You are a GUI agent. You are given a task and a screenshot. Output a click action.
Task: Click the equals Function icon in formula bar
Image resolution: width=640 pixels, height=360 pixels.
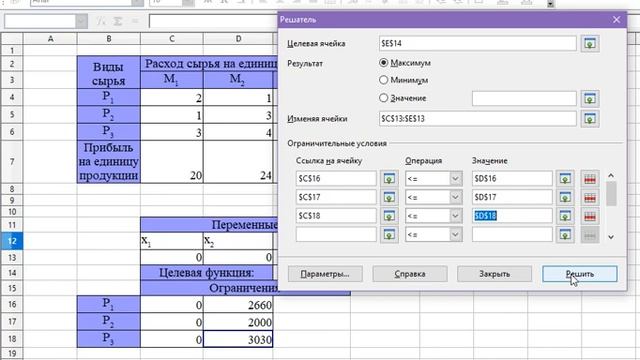click(x=135, y=21)
